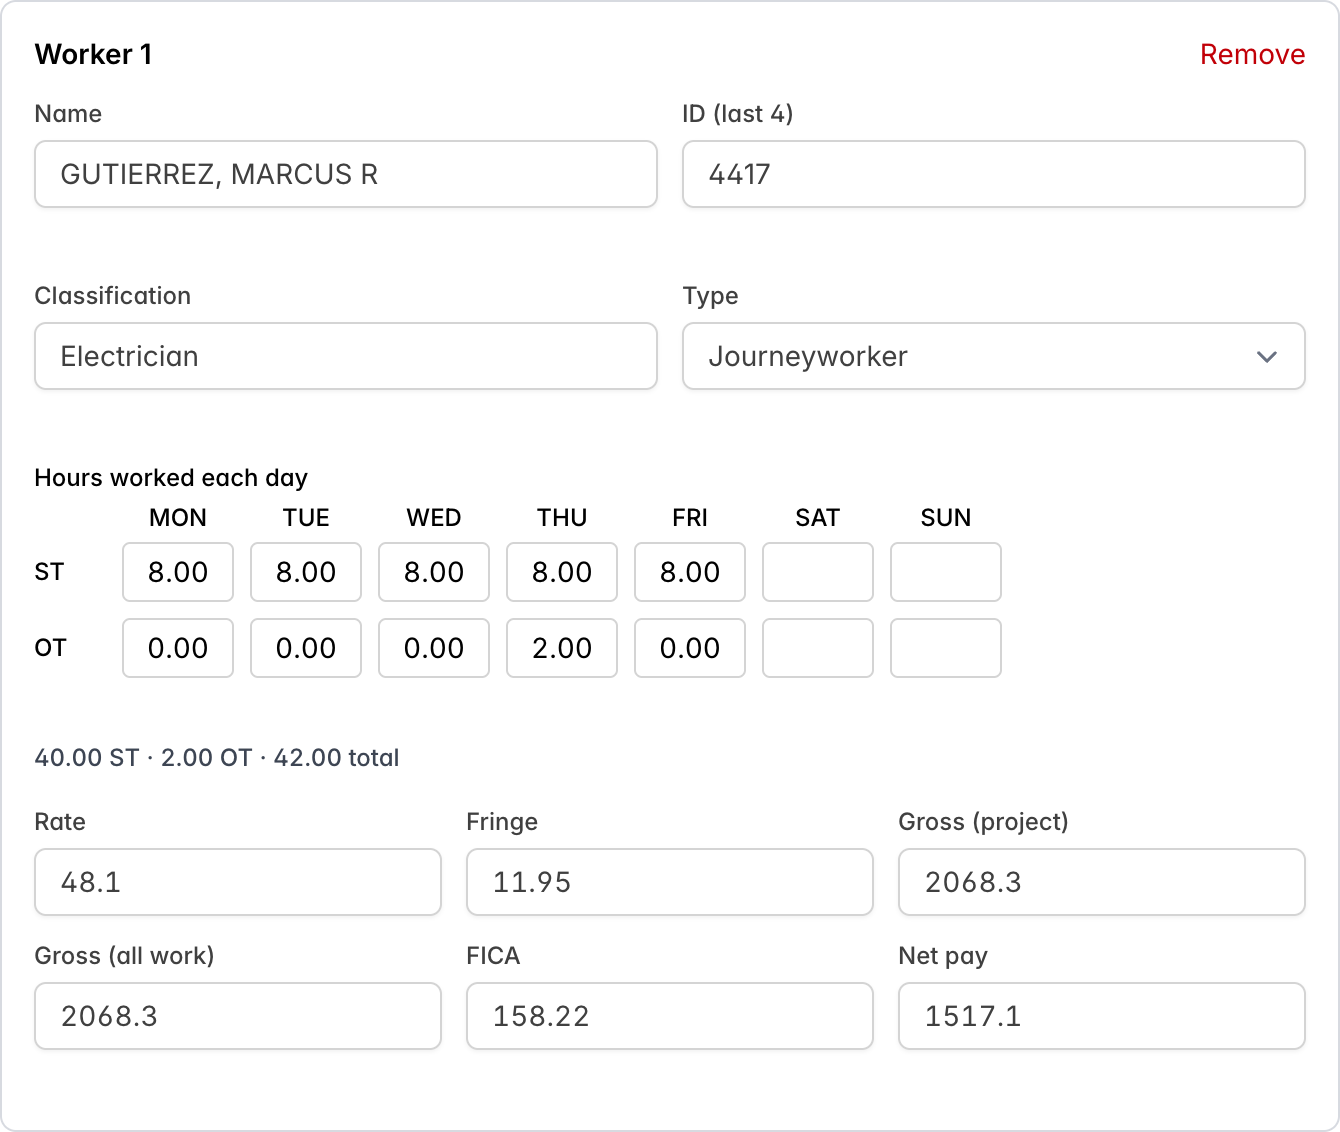Edit Monday overtime hours
The height and width of the screenshot is (1132, 1340).
click(178, 648)
